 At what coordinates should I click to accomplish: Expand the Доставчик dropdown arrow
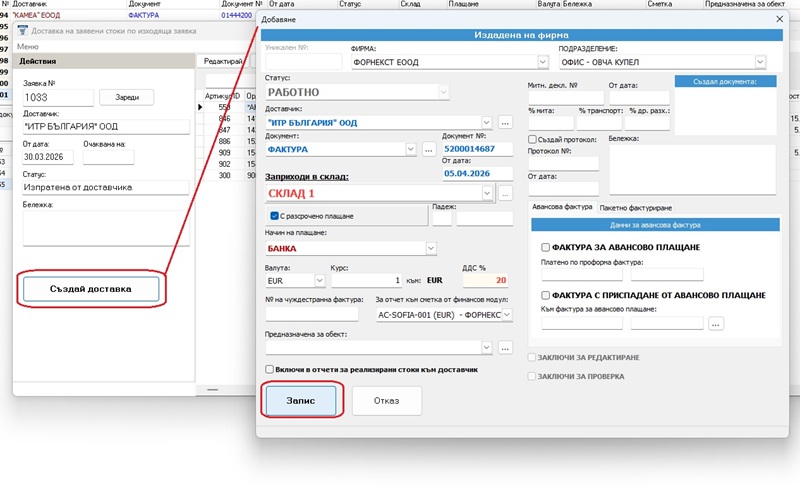point(486,122)
